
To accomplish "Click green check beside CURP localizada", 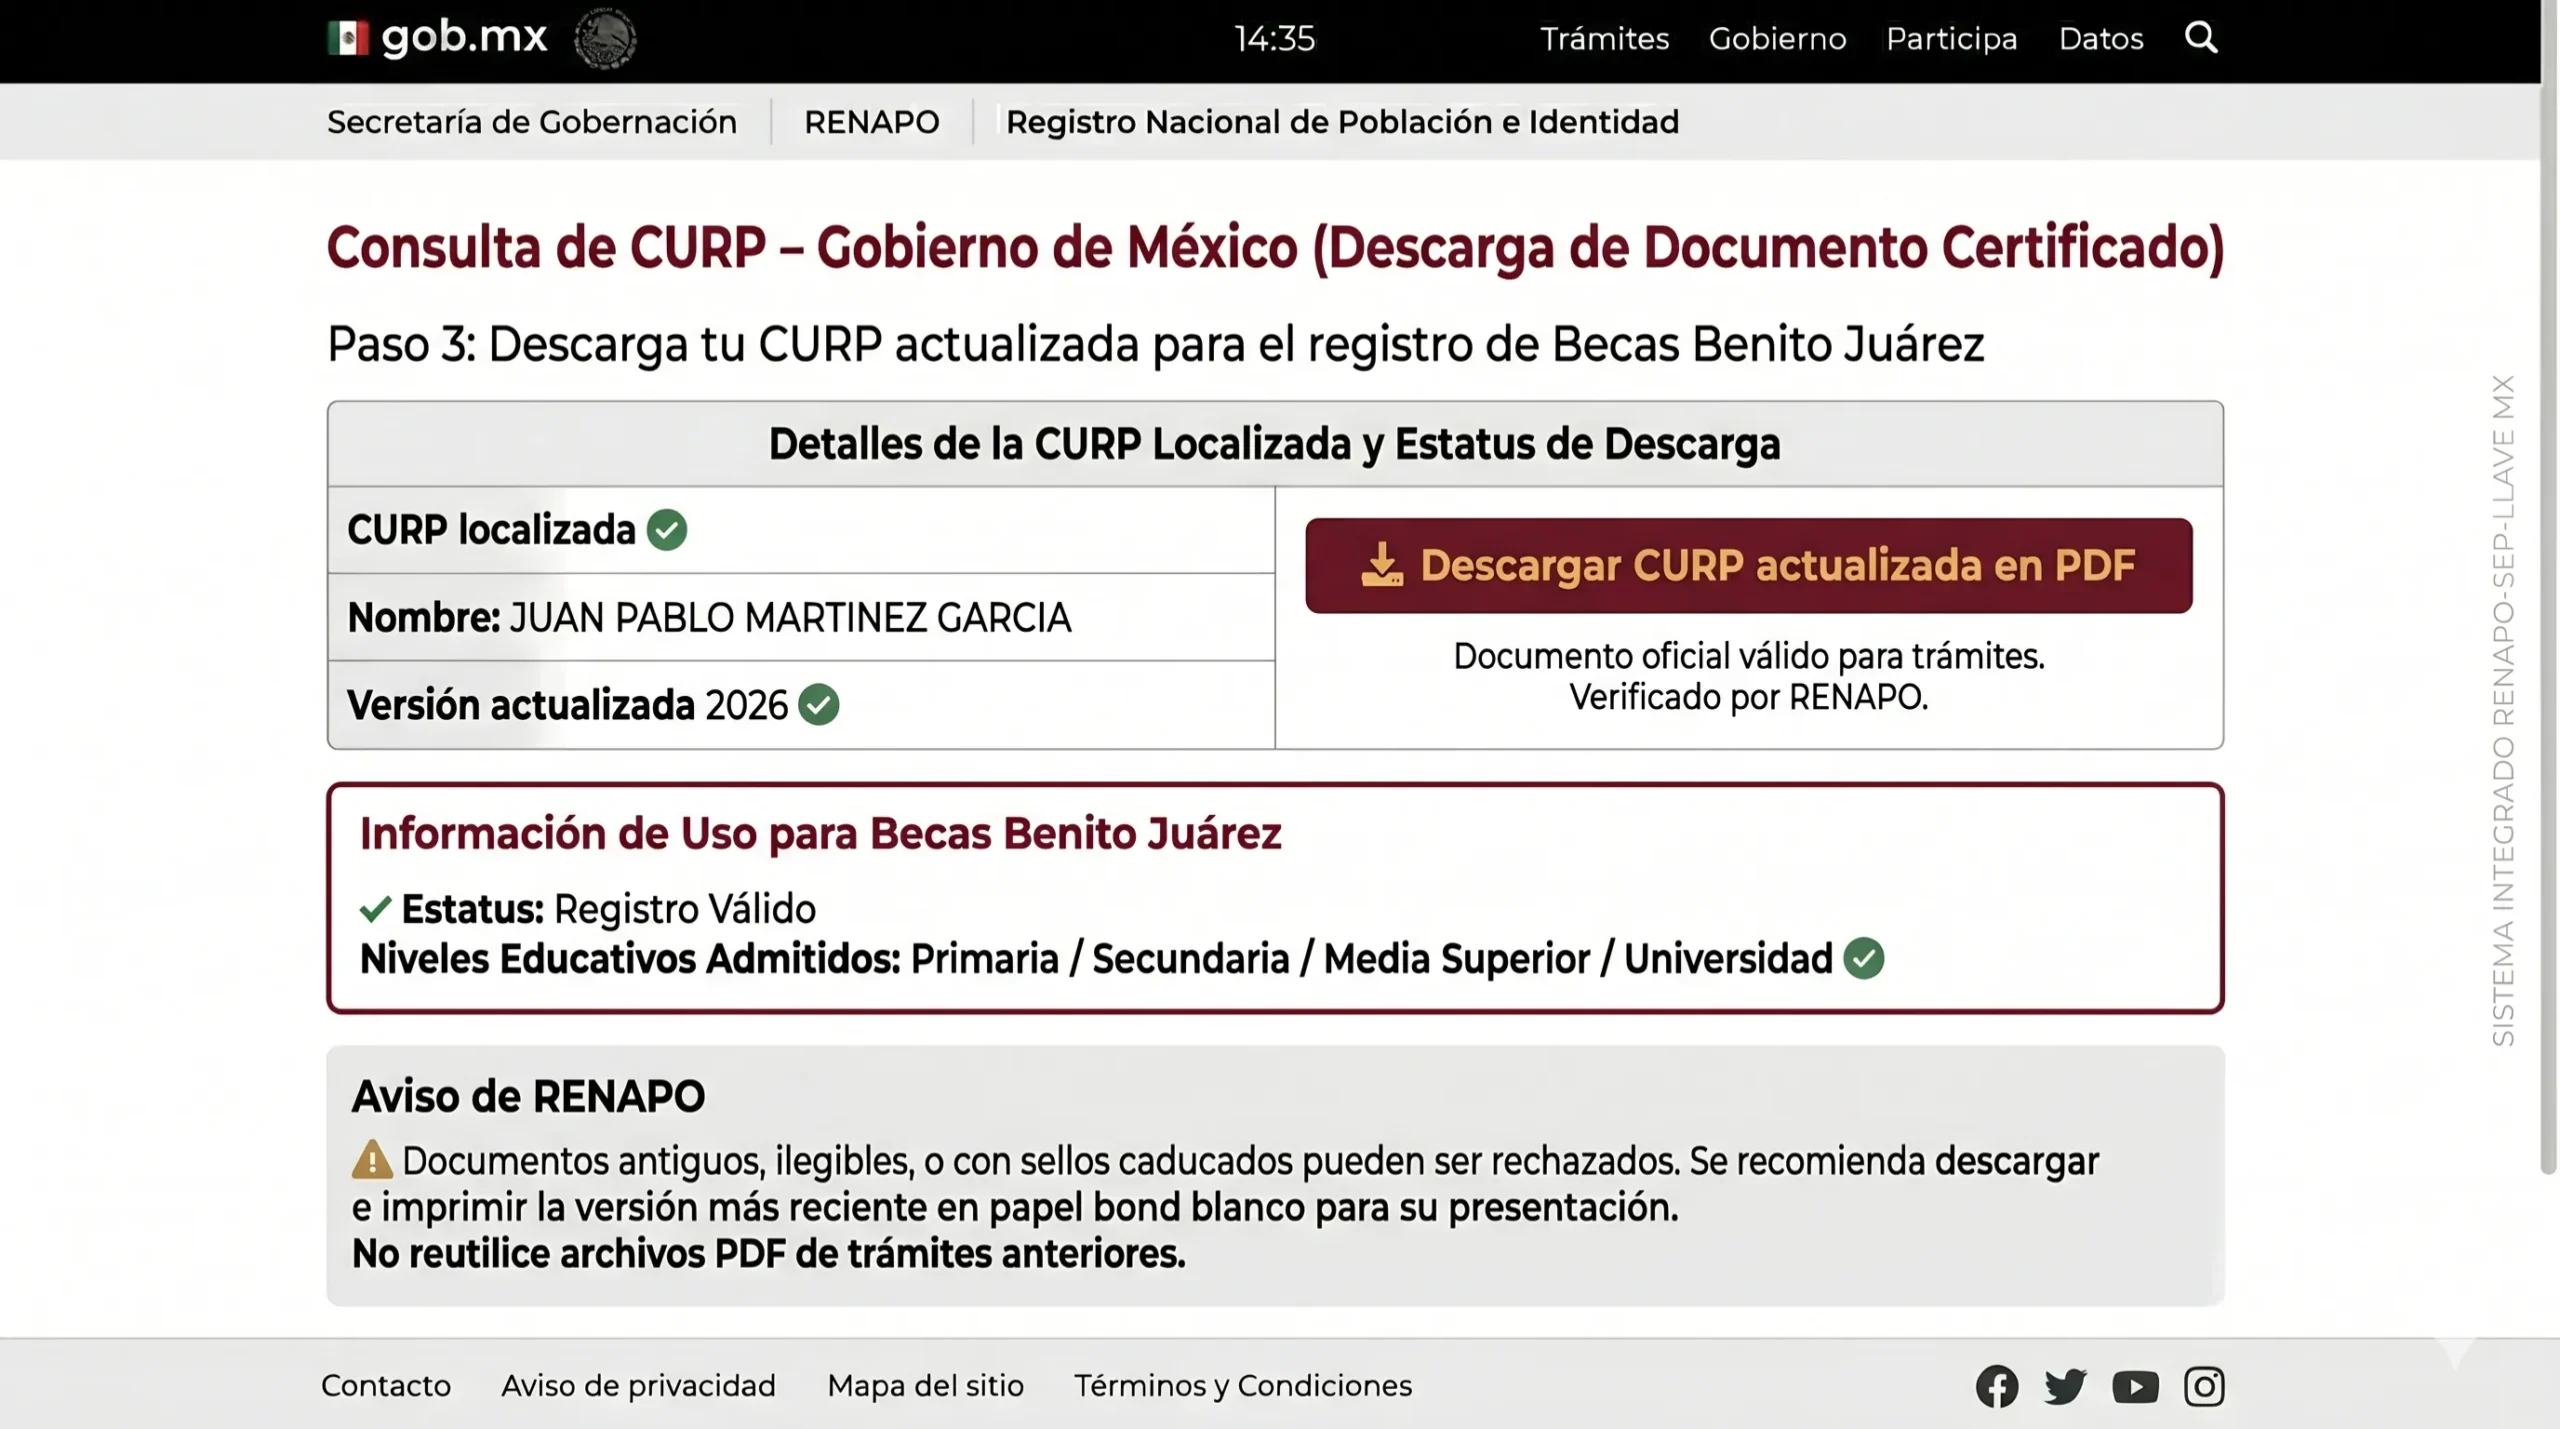I will 667,530.
